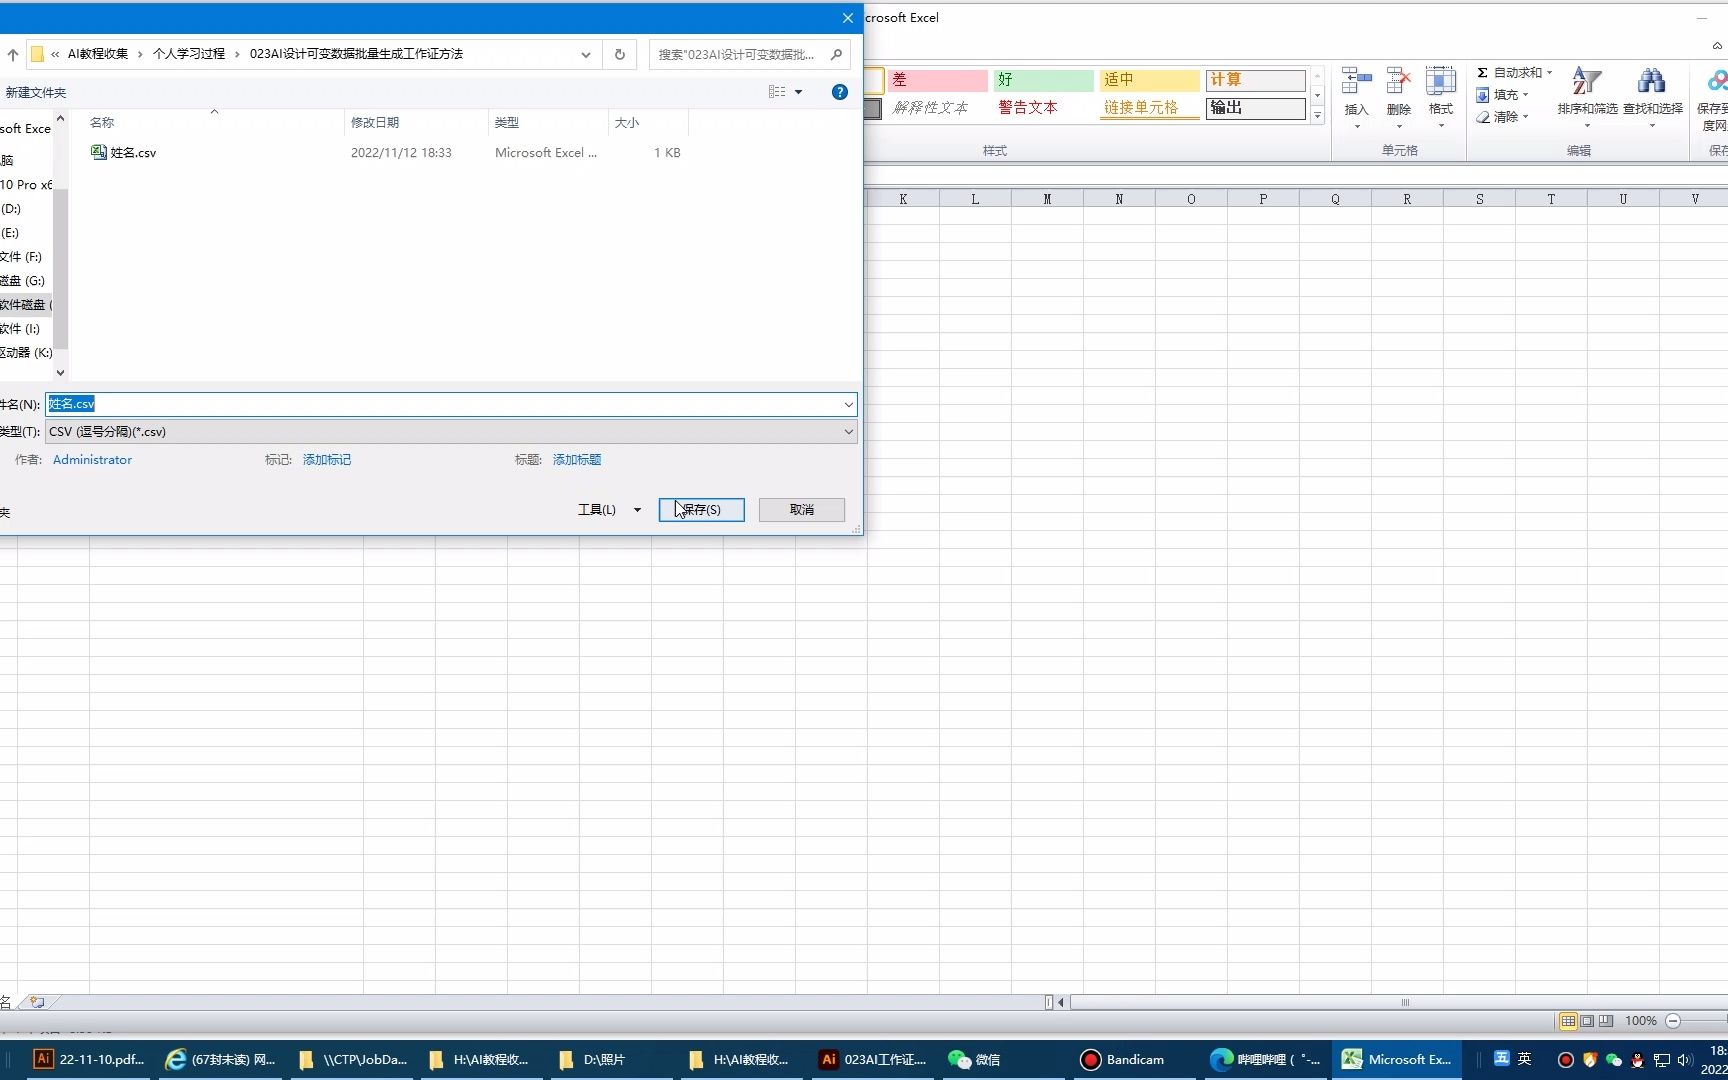1728x1080 pixels.
Task: Click 添加标记 to add a tag
Action: coord(327,460)
